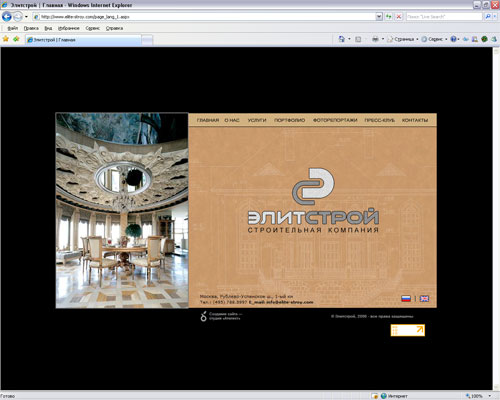Open the ПРЕСС-КЛУБ page
This screenshot has width=500, height=400.
click(x=380, y=120)
